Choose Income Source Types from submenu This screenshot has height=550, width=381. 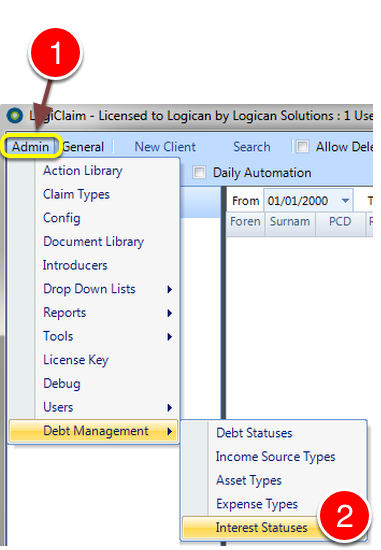274,457
